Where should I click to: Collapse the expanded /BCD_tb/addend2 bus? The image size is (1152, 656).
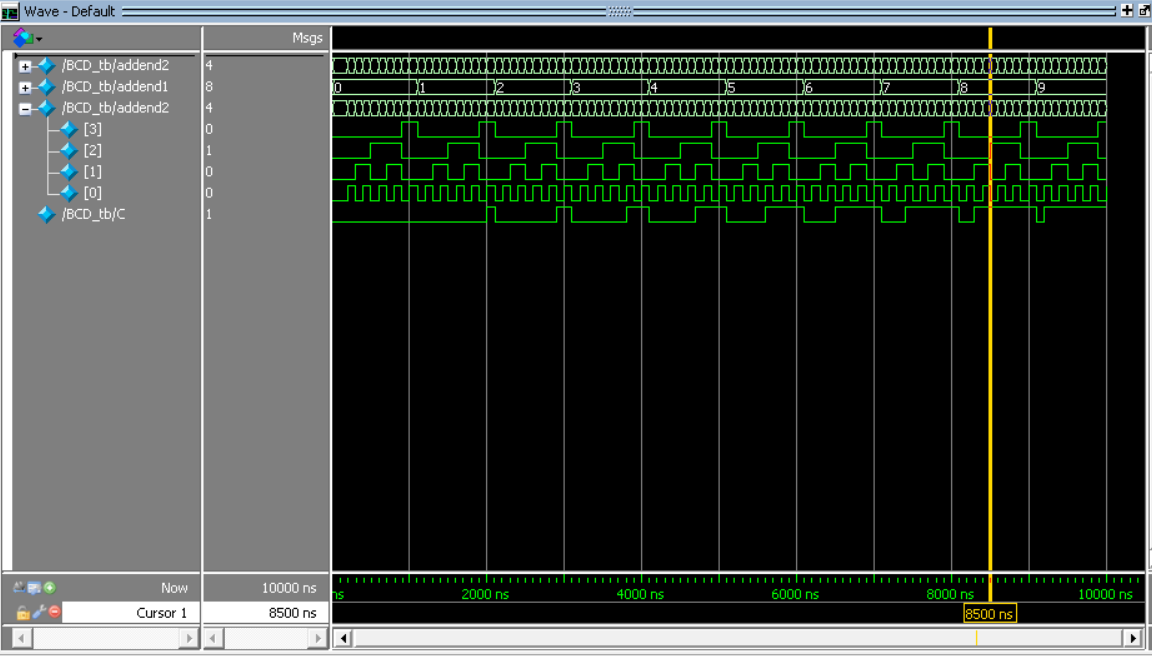coord(26,109)
